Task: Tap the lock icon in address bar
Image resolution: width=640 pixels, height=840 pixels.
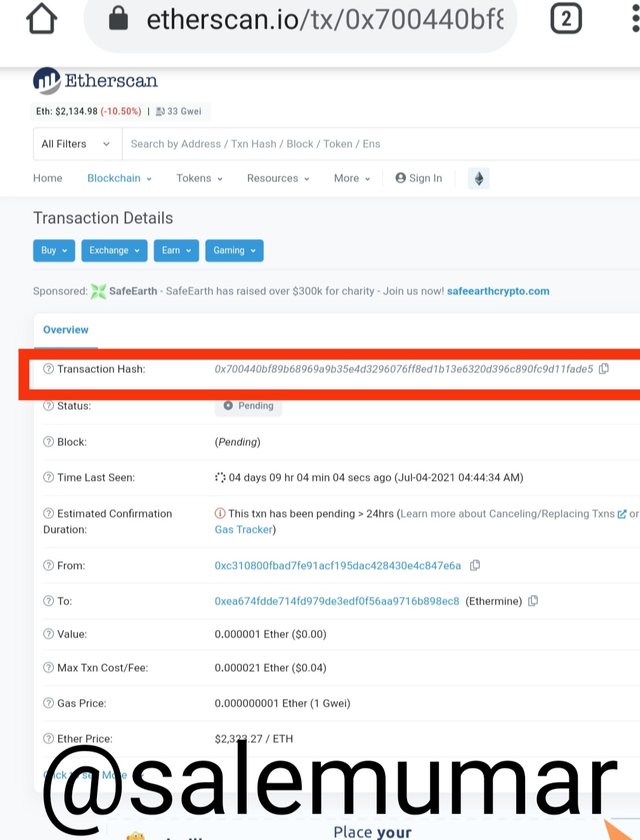Action: pyautogui.click(x=118, y=19)
